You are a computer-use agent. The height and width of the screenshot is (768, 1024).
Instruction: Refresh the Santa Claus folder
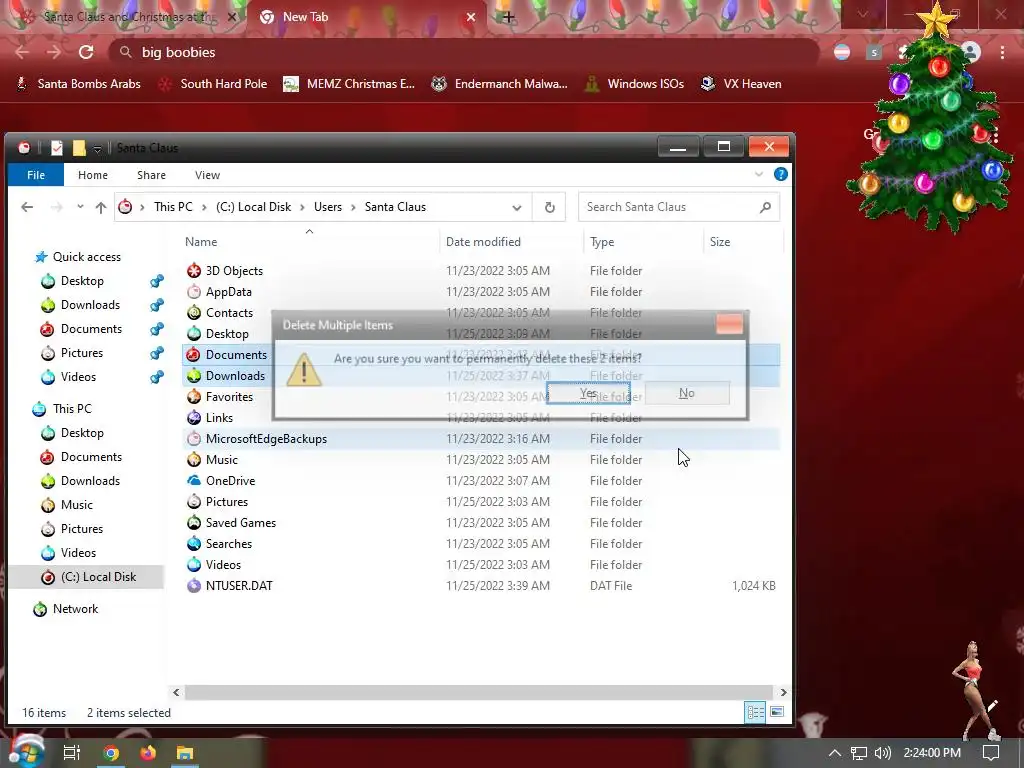tap(549, 207)
